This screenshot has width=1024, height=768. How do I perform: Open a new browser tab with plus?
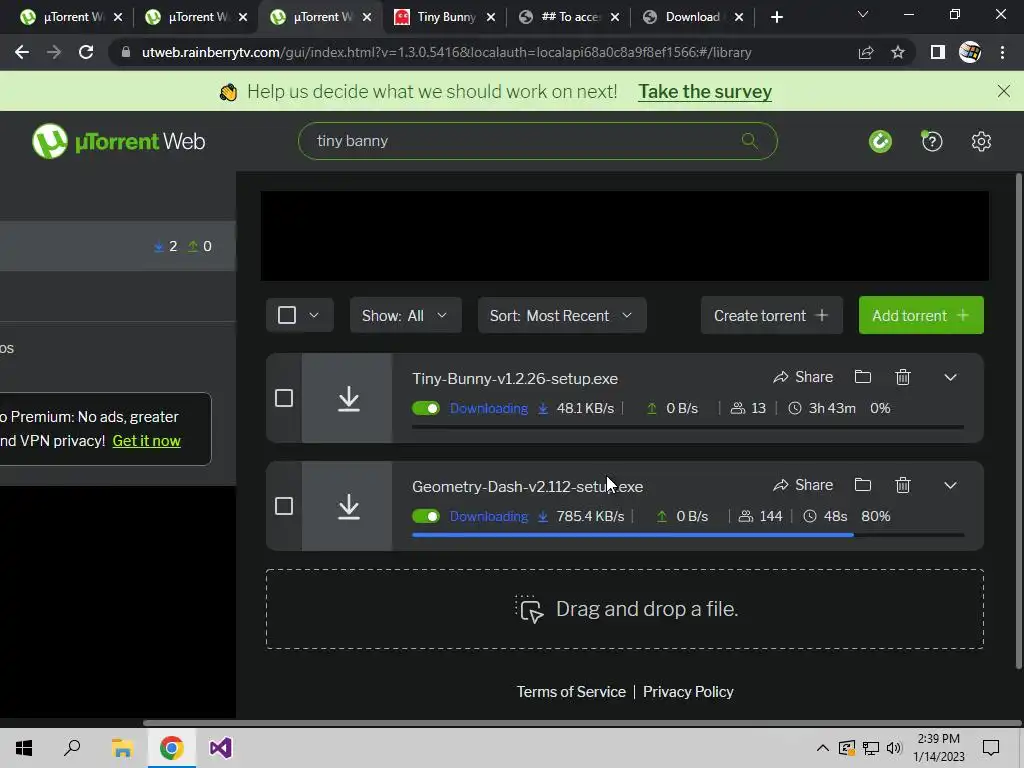click(x=776, y=17)
